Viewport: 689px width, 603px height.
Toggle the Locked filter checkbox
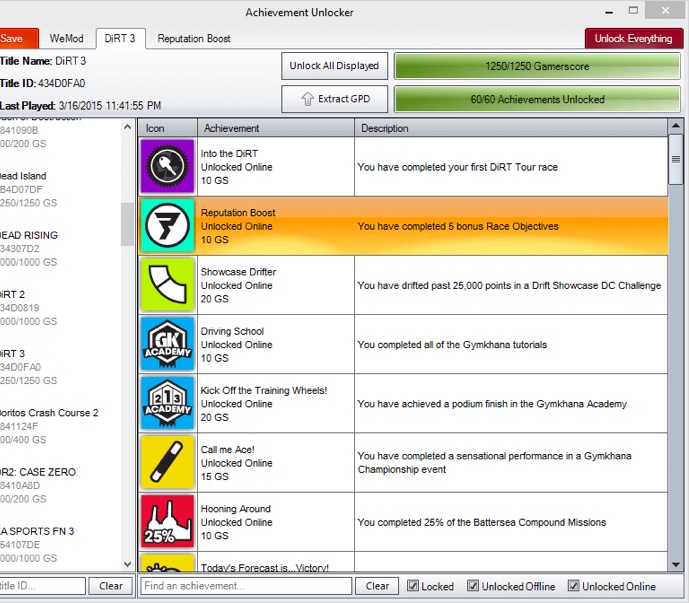pyautogui.click(x=413, y=586)
